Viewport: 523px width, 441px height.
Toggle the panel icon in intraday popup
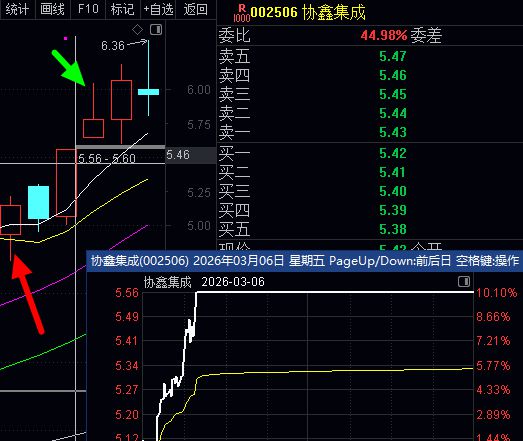tap(464, 281)
